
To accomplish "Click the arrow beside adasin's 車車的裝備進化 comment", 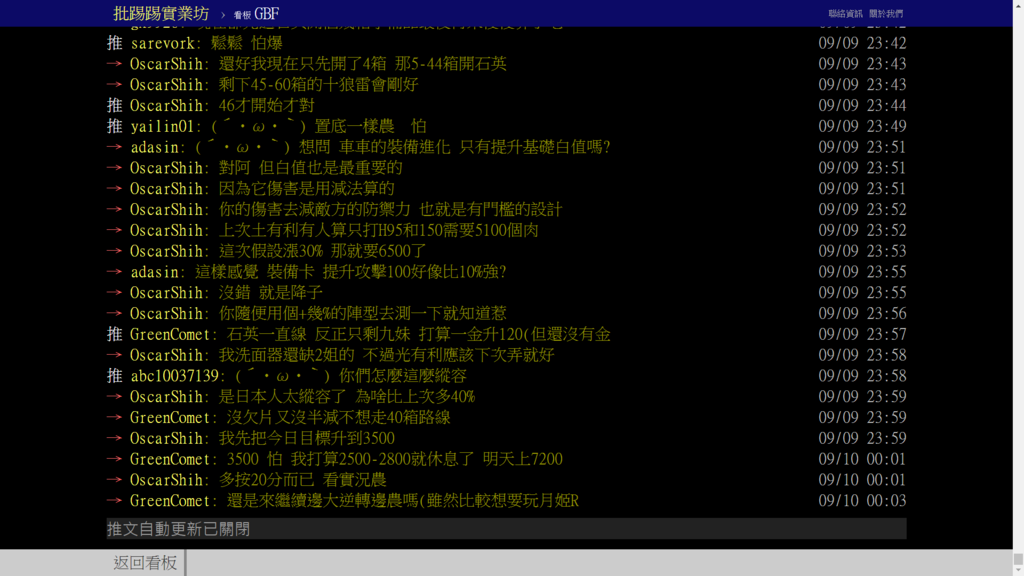I will pyautogui.click(x=114, y=147).
